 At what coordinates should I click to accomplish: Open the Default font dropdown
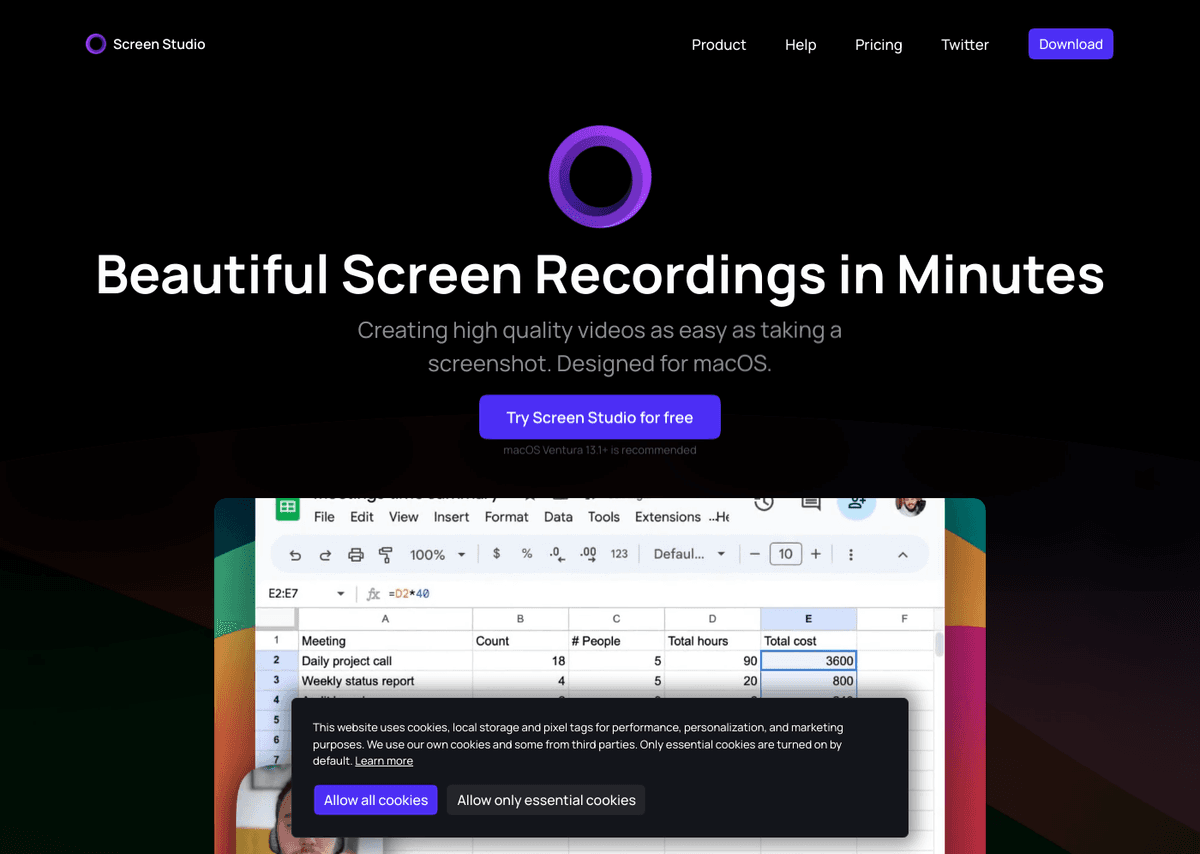click(689, 554)
